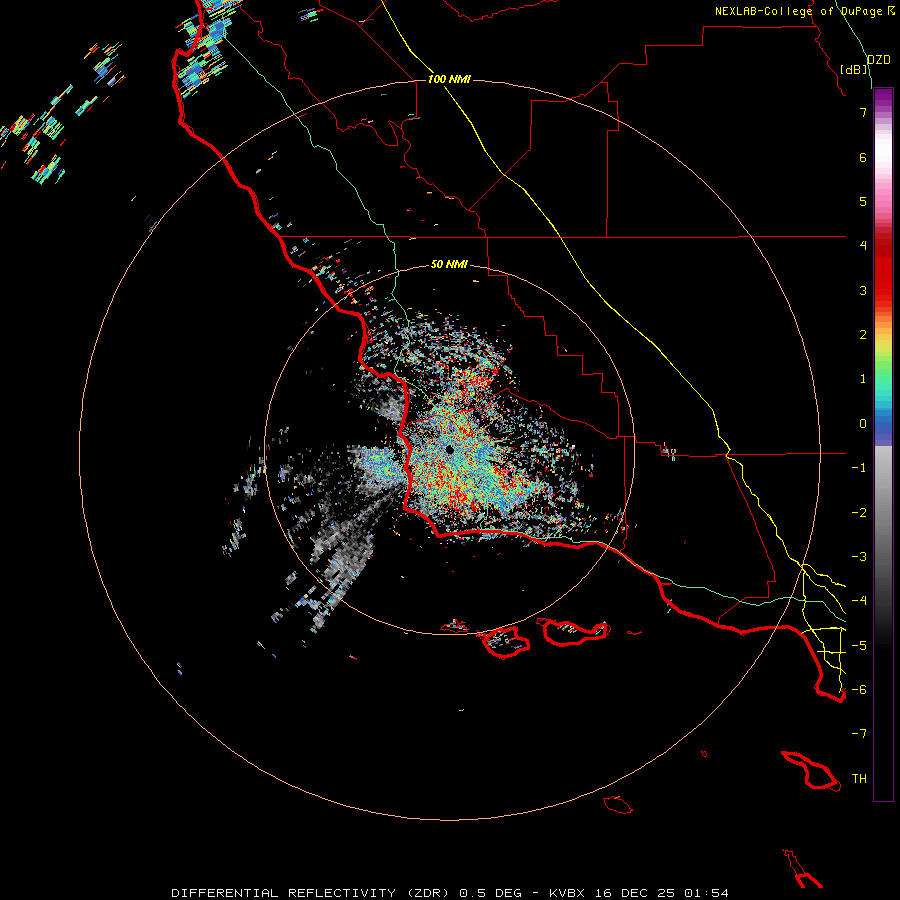Click the black radar site dot

pos(449,450)
